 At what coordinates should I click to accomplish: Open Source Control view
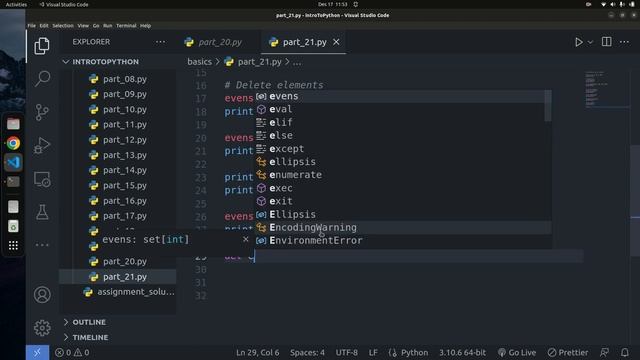42,112
